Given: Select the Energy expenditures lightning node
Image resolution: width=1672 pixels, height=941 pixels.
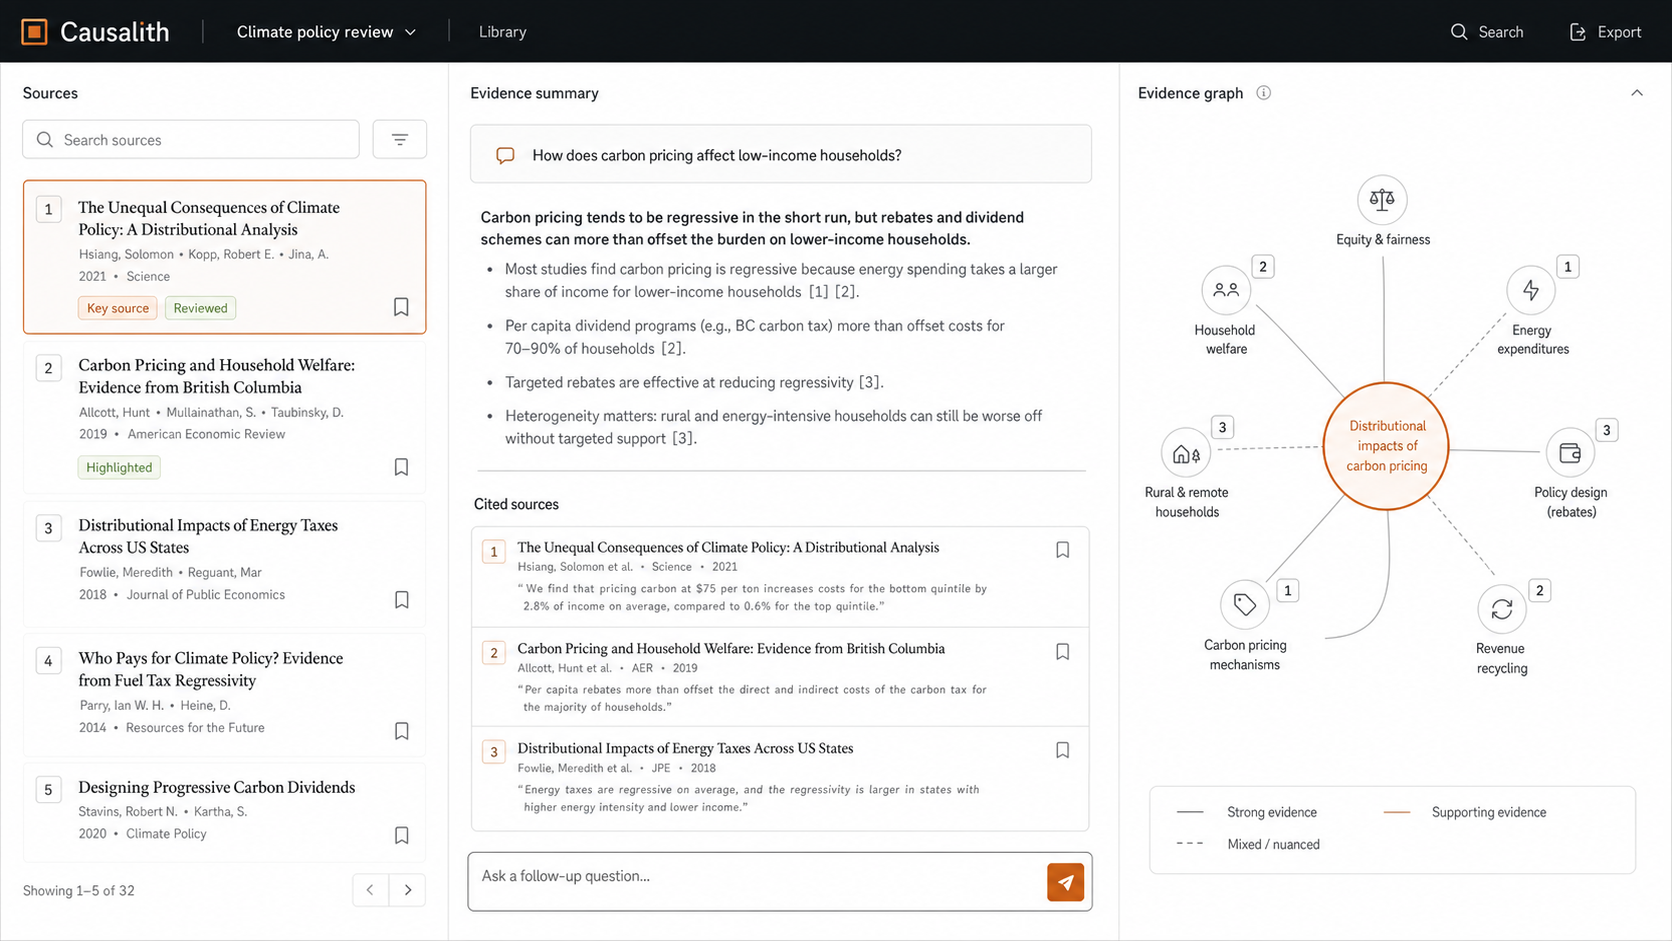Looking at the screenshot, I should coord(1531,290).
